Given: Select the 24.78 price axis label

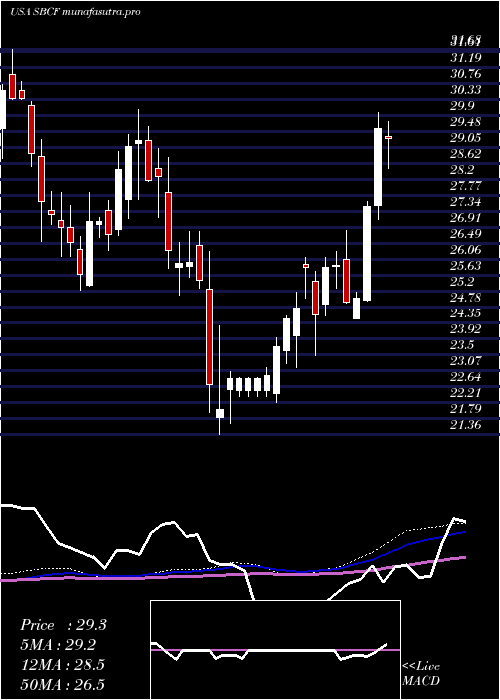Looking at the screenshot, I should tap(466, 298).
